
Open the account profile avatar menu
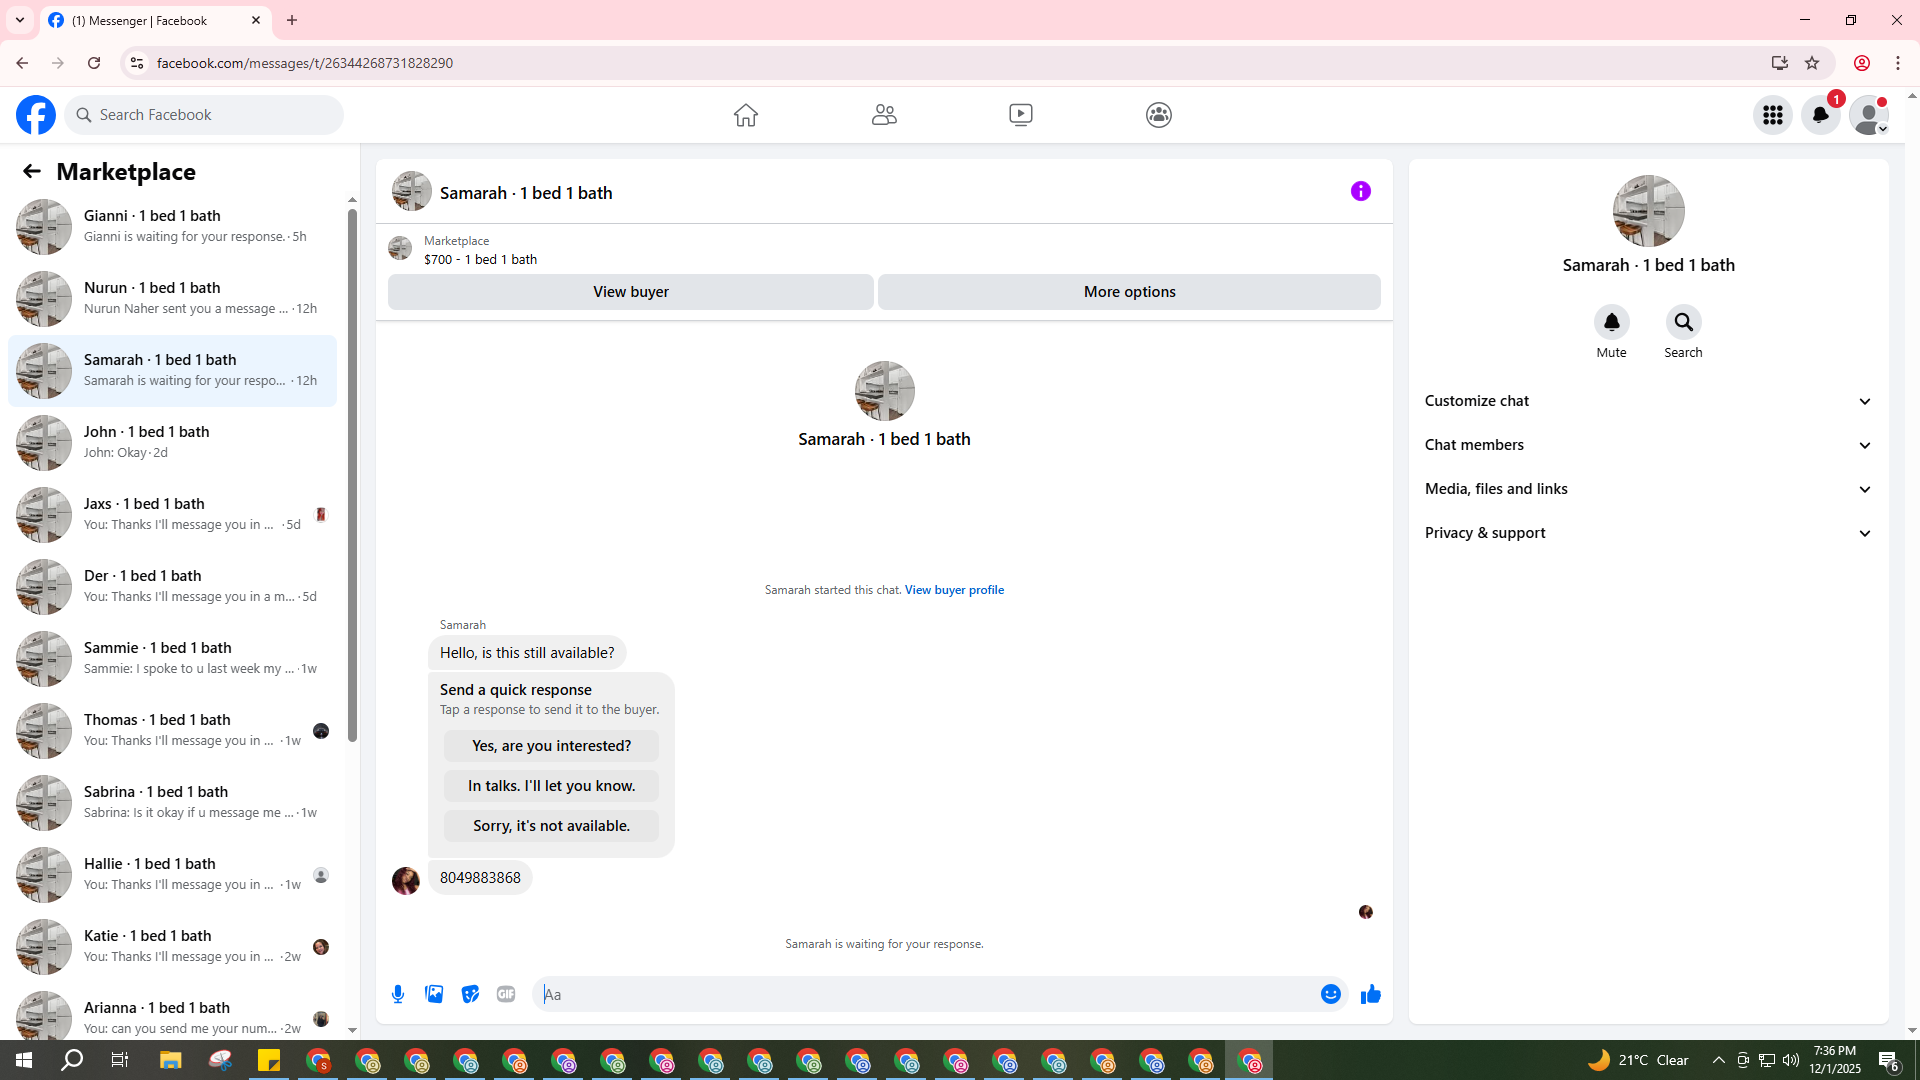[1869, 115]
